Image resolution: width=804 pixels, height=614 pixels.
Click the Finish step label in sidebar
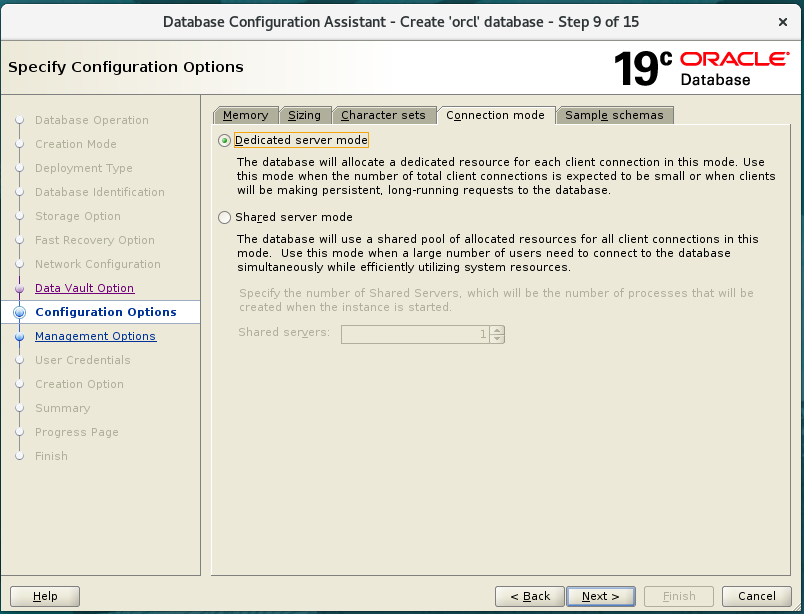click(x=51, y=456)
